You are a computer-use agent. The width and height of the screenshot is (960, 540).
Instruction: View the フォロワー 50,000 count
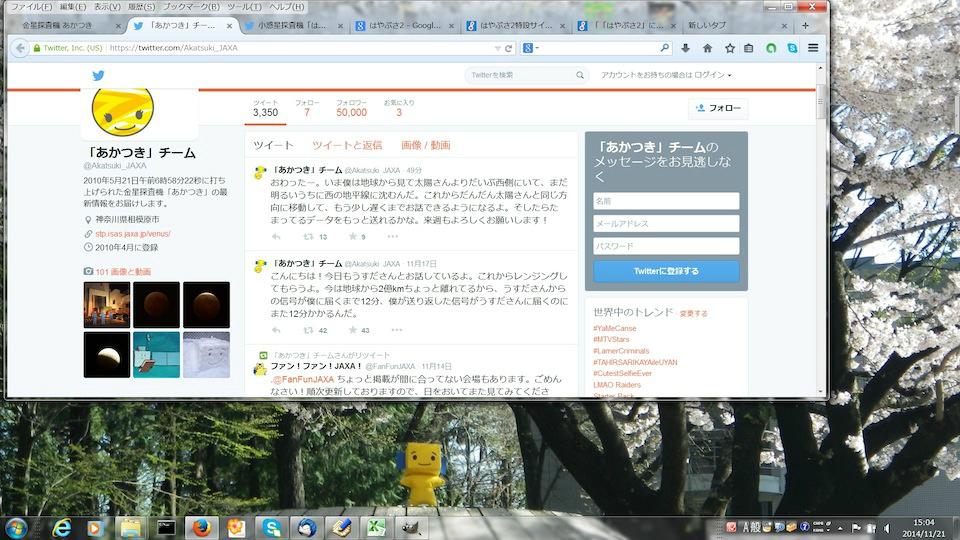pyautogui.click(x=351, y=108)
